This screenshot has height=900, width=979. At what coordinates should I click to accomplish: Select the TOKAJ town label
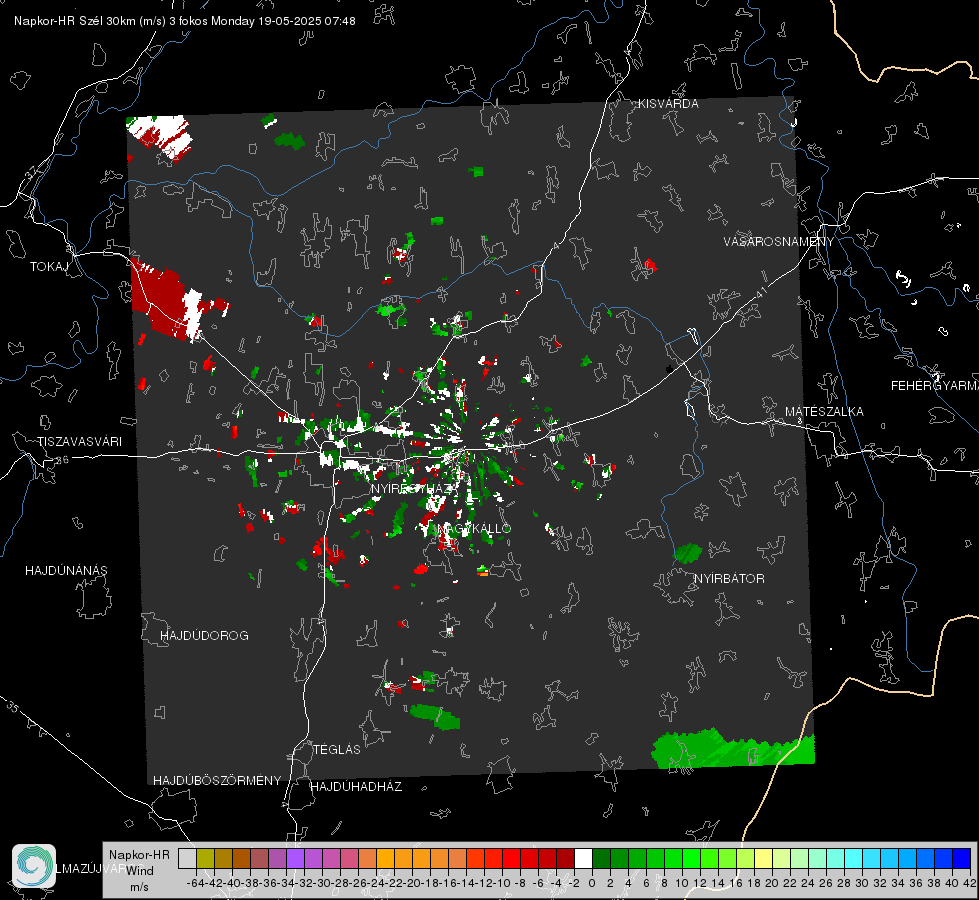pyautogui.click(x=49, y=267)
